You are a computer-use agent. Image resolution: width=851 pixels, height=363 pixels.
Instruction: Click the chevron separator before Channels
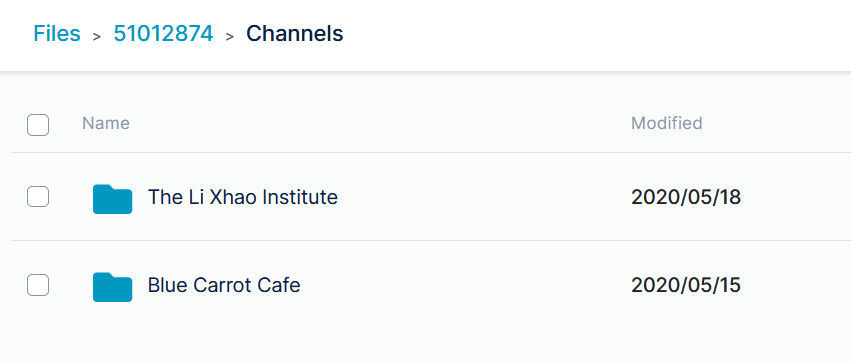pos(230,36)
